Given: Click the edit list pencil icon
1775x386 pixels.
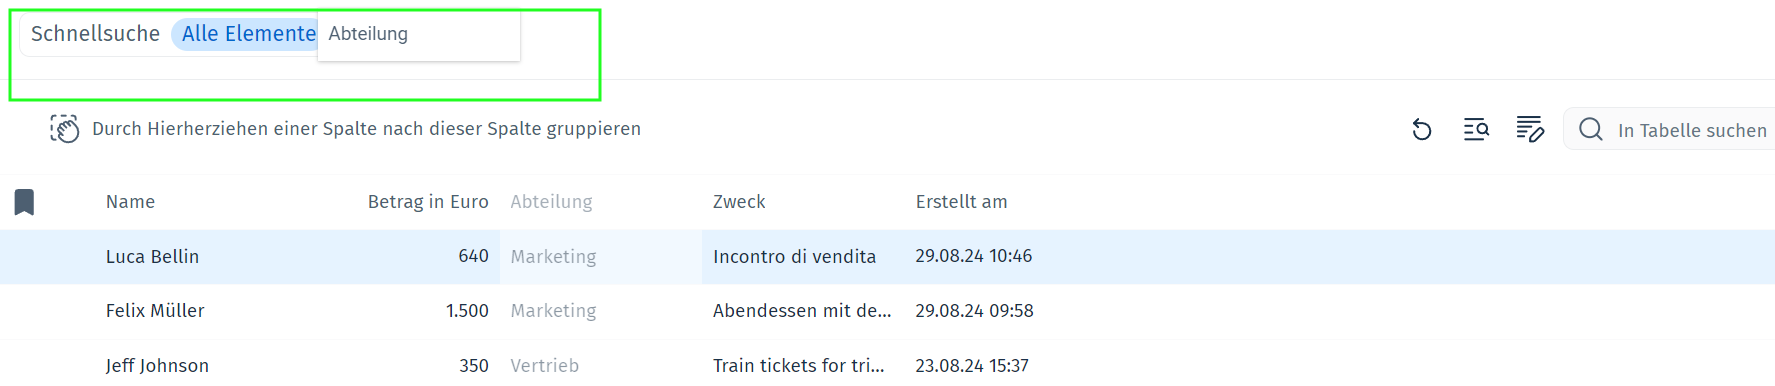Looking at the screenshot, I should pos(1530,129).
